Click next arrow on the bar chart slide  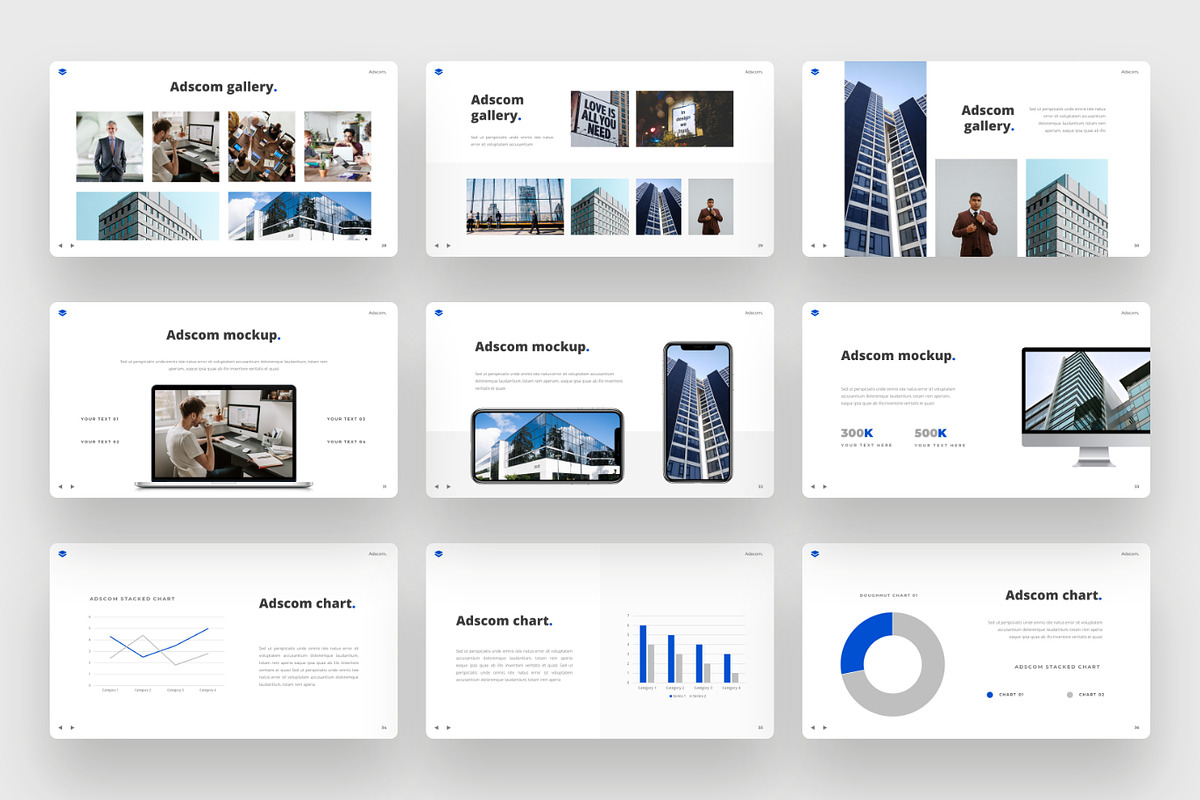tap(448, 727)
